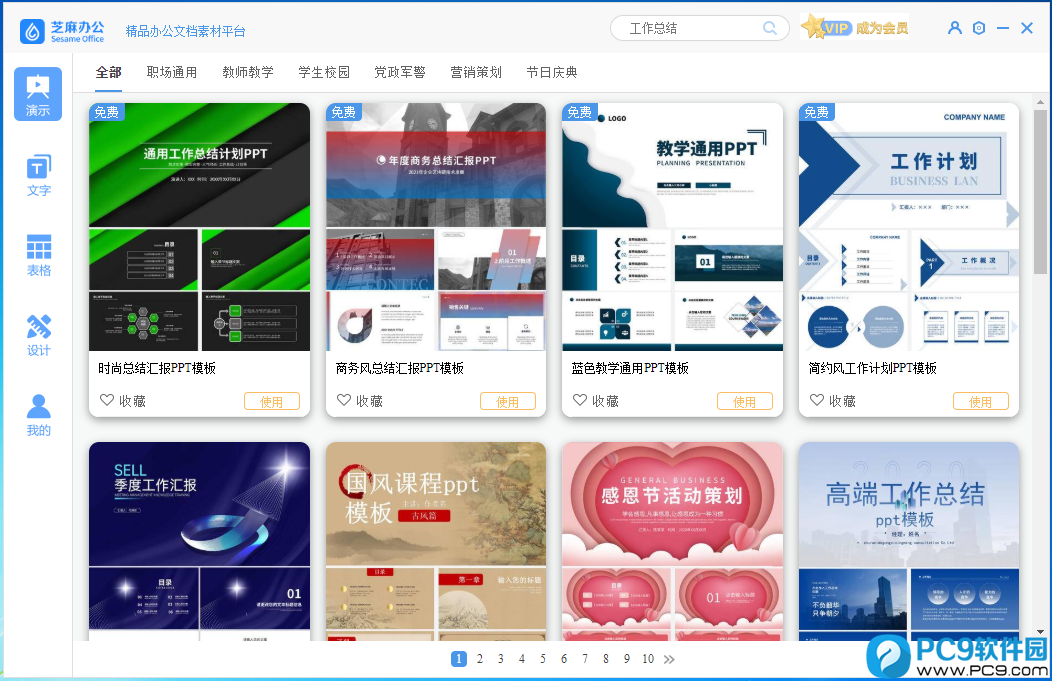Favorite the 蓝色教学通用PPT模板 card

pyautogui.click(x=595, y=401)
